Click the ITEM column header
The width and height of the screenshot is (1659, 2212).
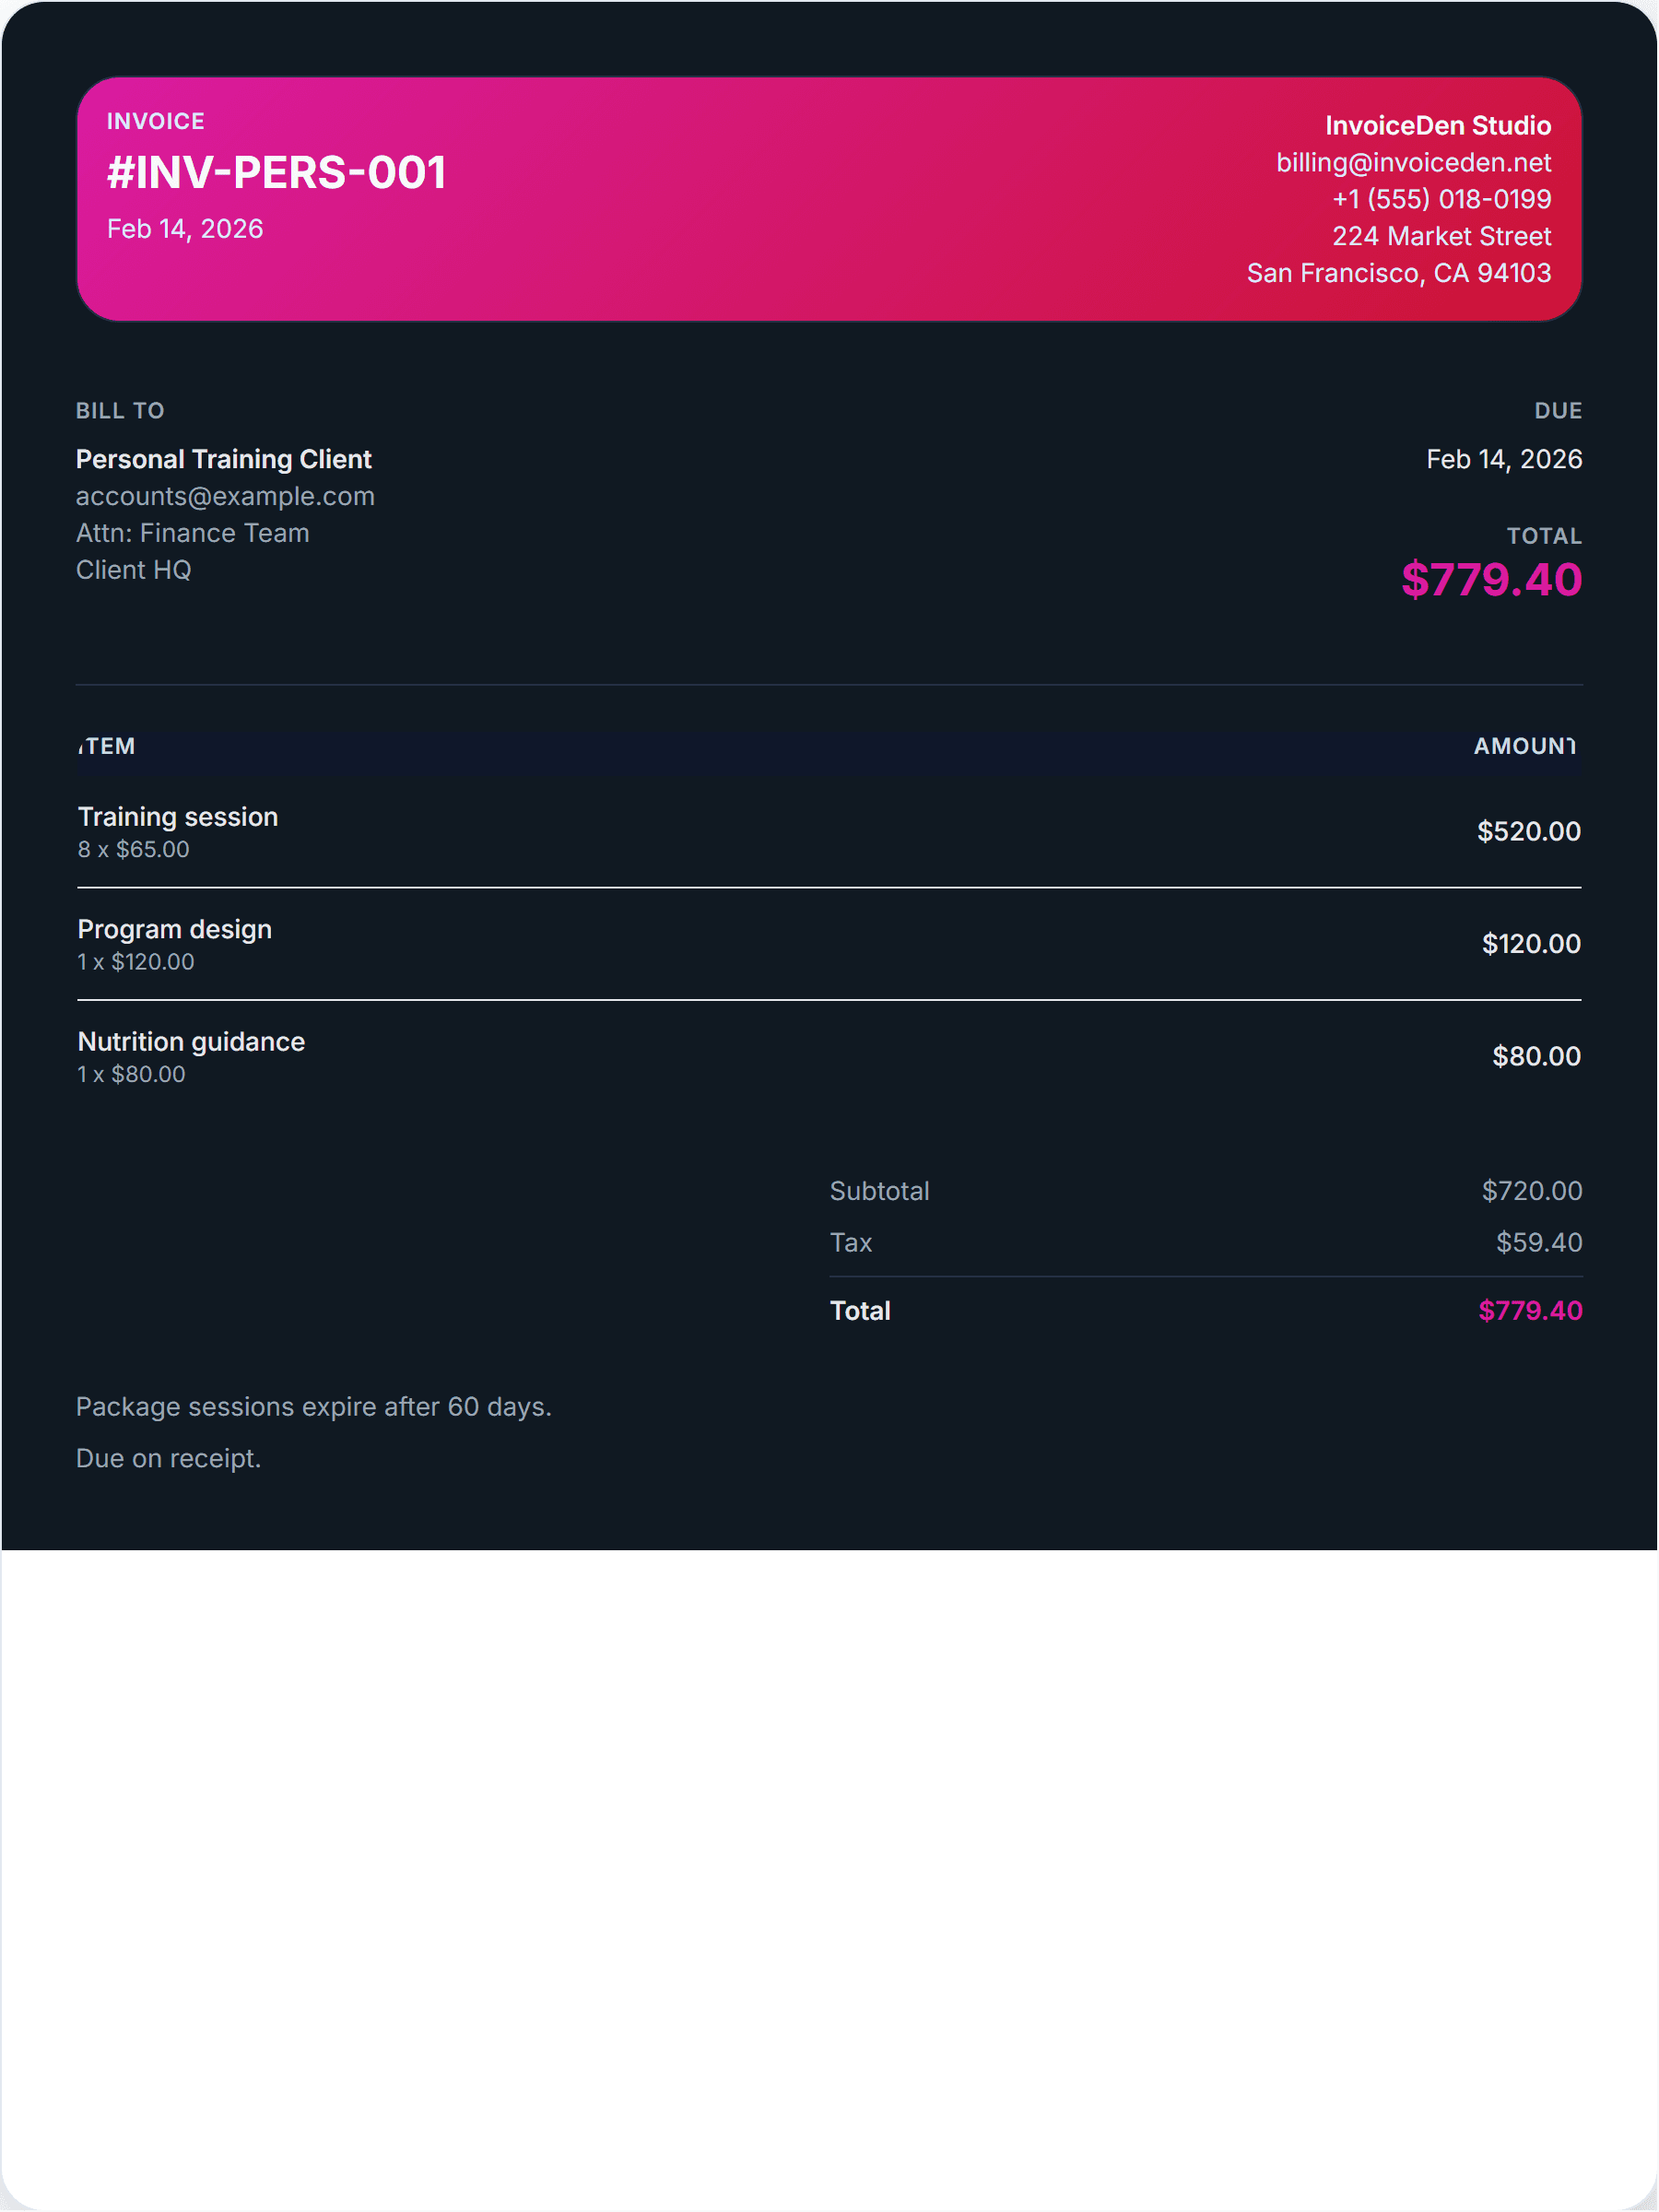[107, 746]
